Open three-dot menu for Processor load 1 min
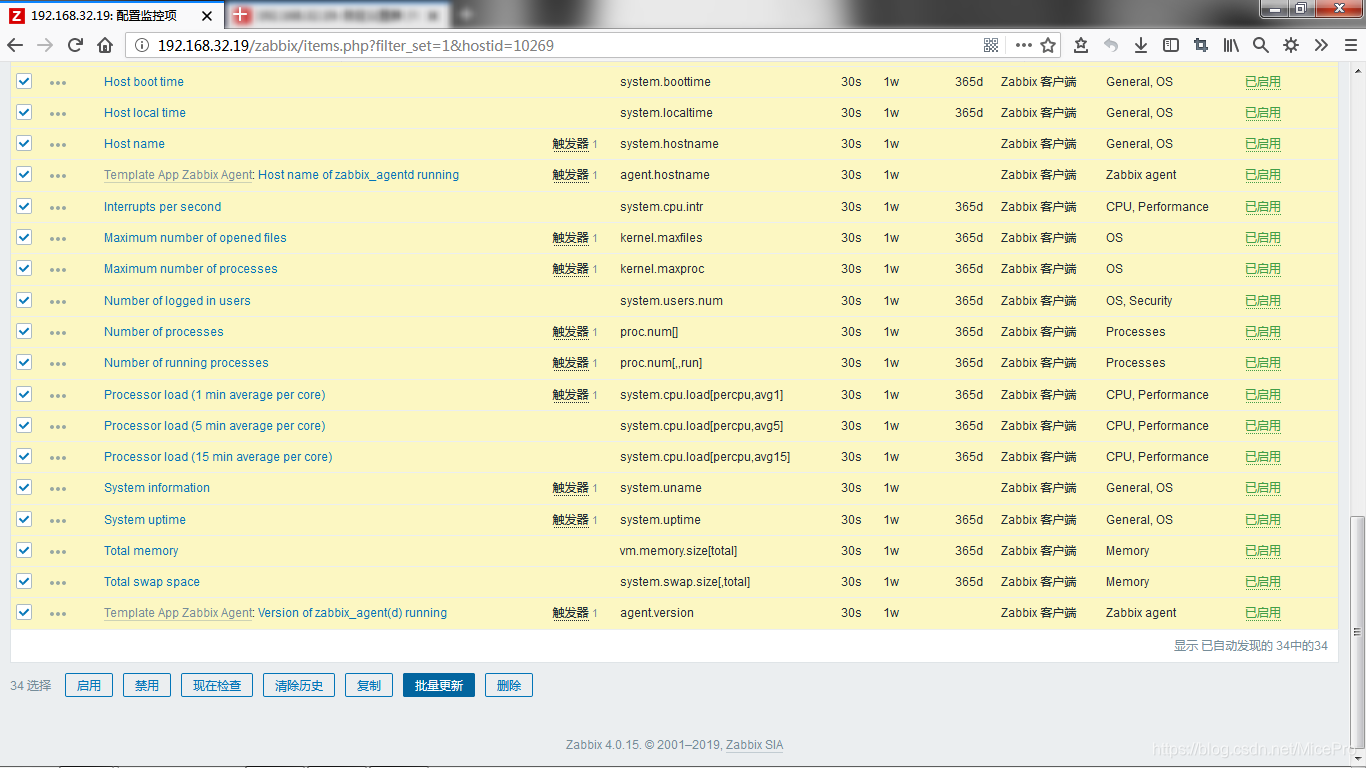The image size is (1366, 768). [x=58, y=395]
